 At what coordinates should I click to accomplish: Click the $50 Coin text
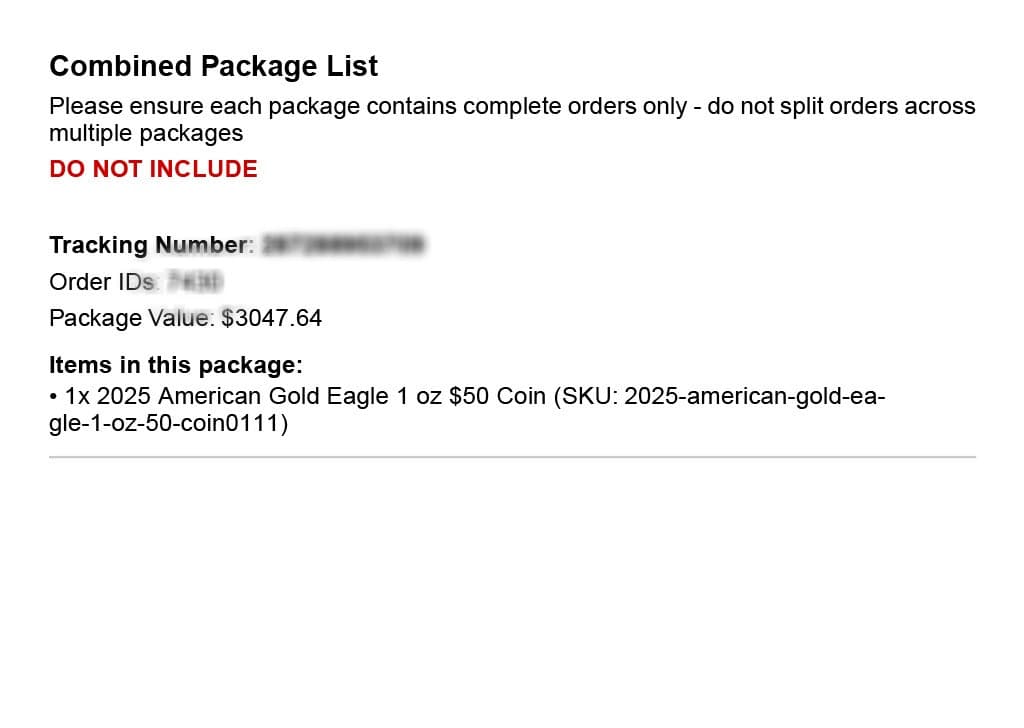tap(497, 396)
